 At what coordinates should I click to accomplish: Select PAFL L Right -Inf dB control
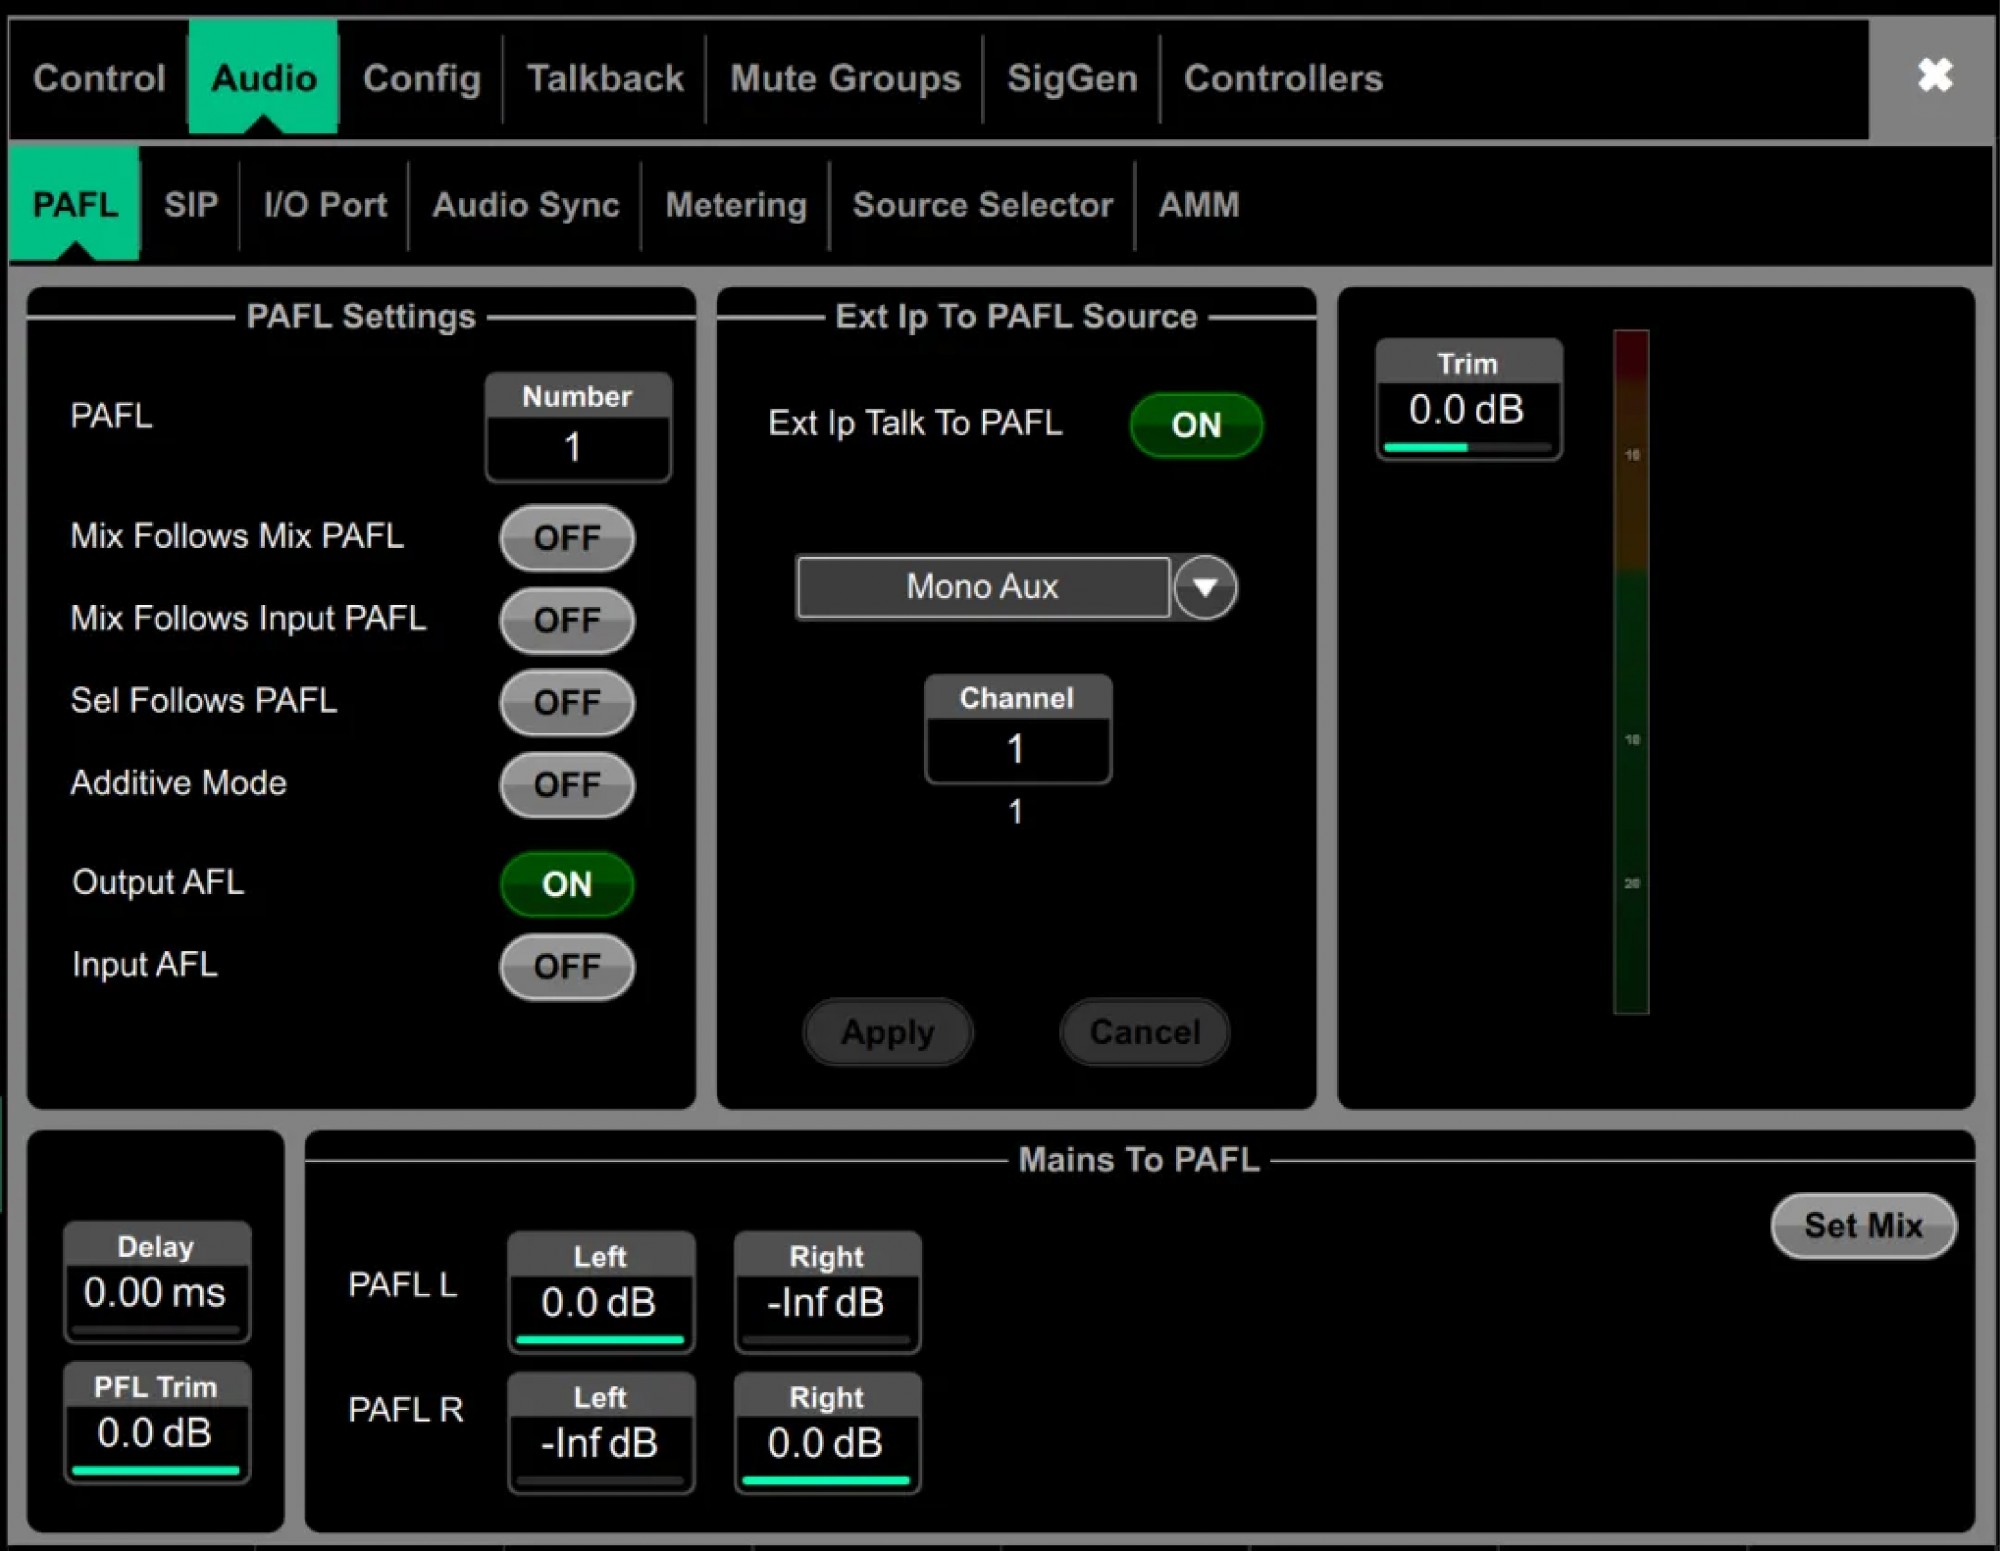coord(826,1301)
